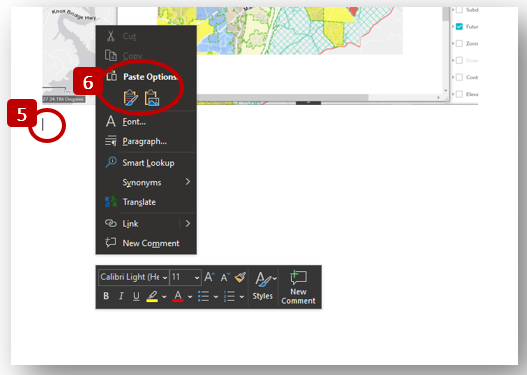Click the map's horizontal scrollbar thumb
Image resolution: width=527 pixels, height=375 pixels.
(282, 97)
